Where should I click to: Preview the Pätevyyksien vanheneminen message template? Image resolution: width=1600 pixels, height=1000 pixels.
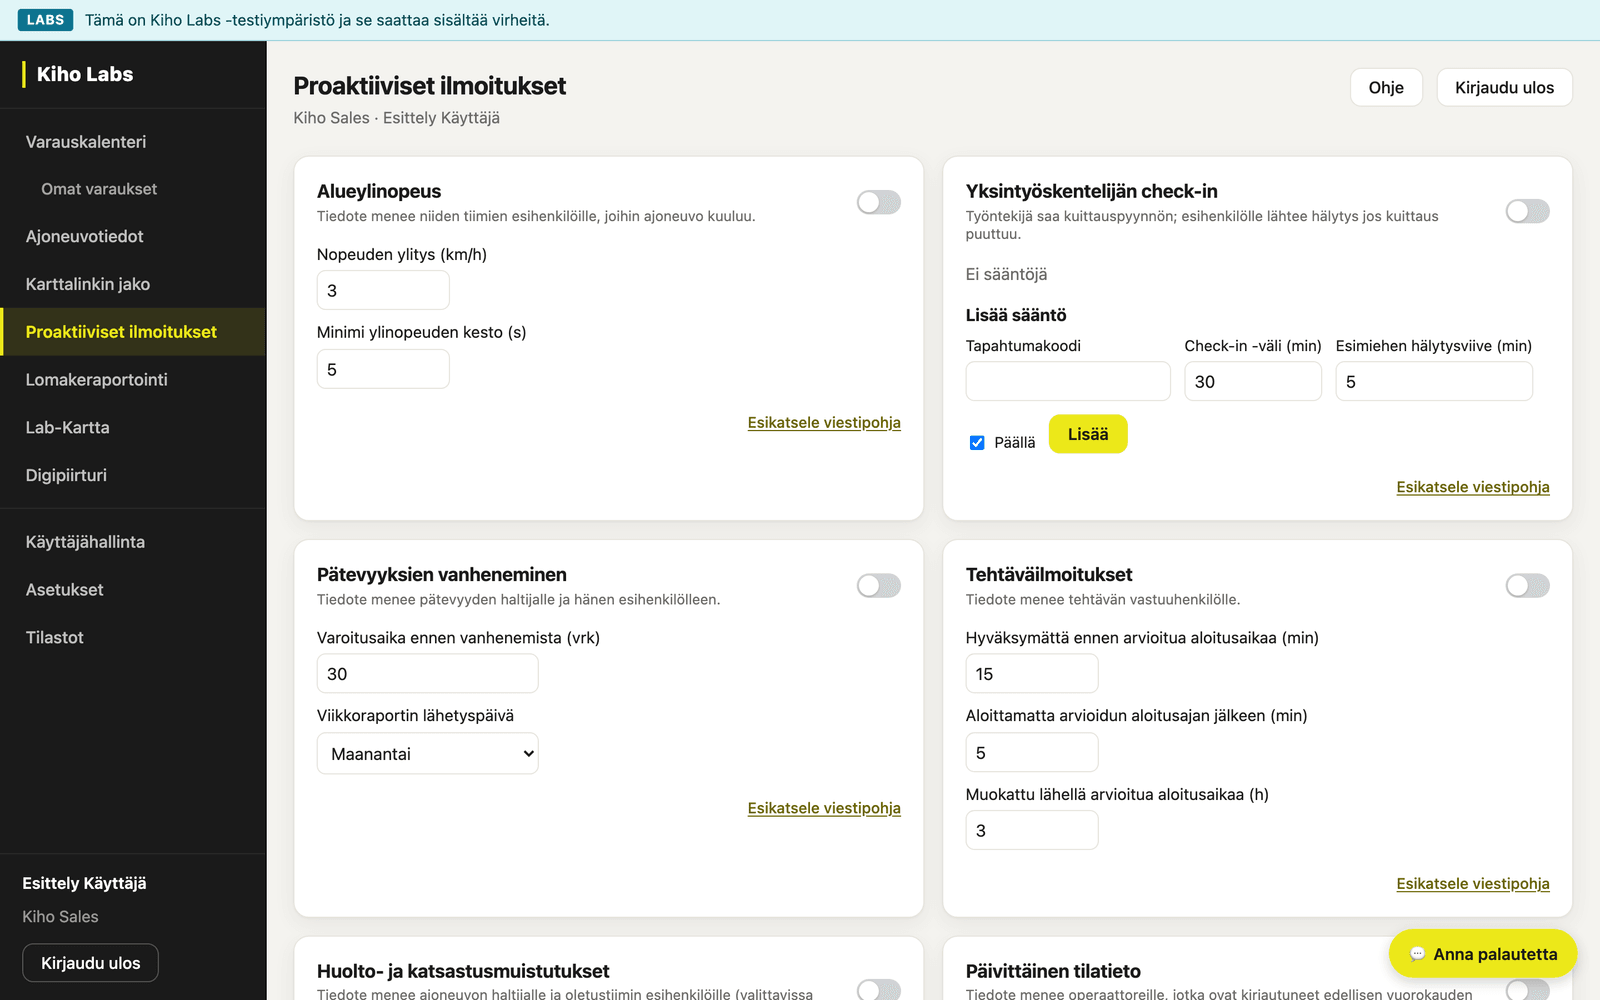(824, 808)
